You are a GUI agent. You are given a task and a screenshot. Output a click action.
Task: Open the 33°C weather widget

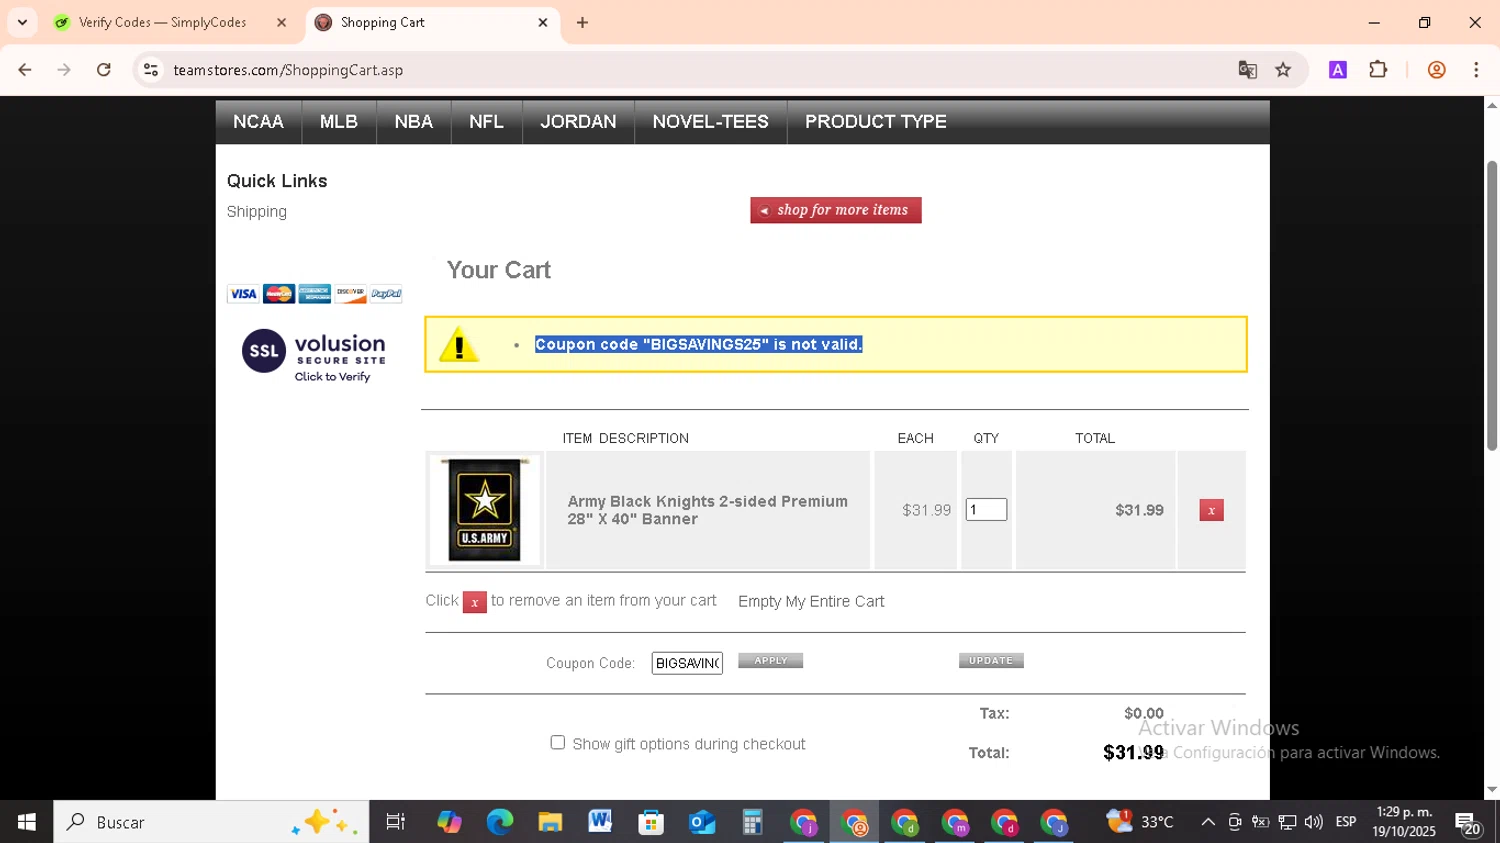(1140, 822)
